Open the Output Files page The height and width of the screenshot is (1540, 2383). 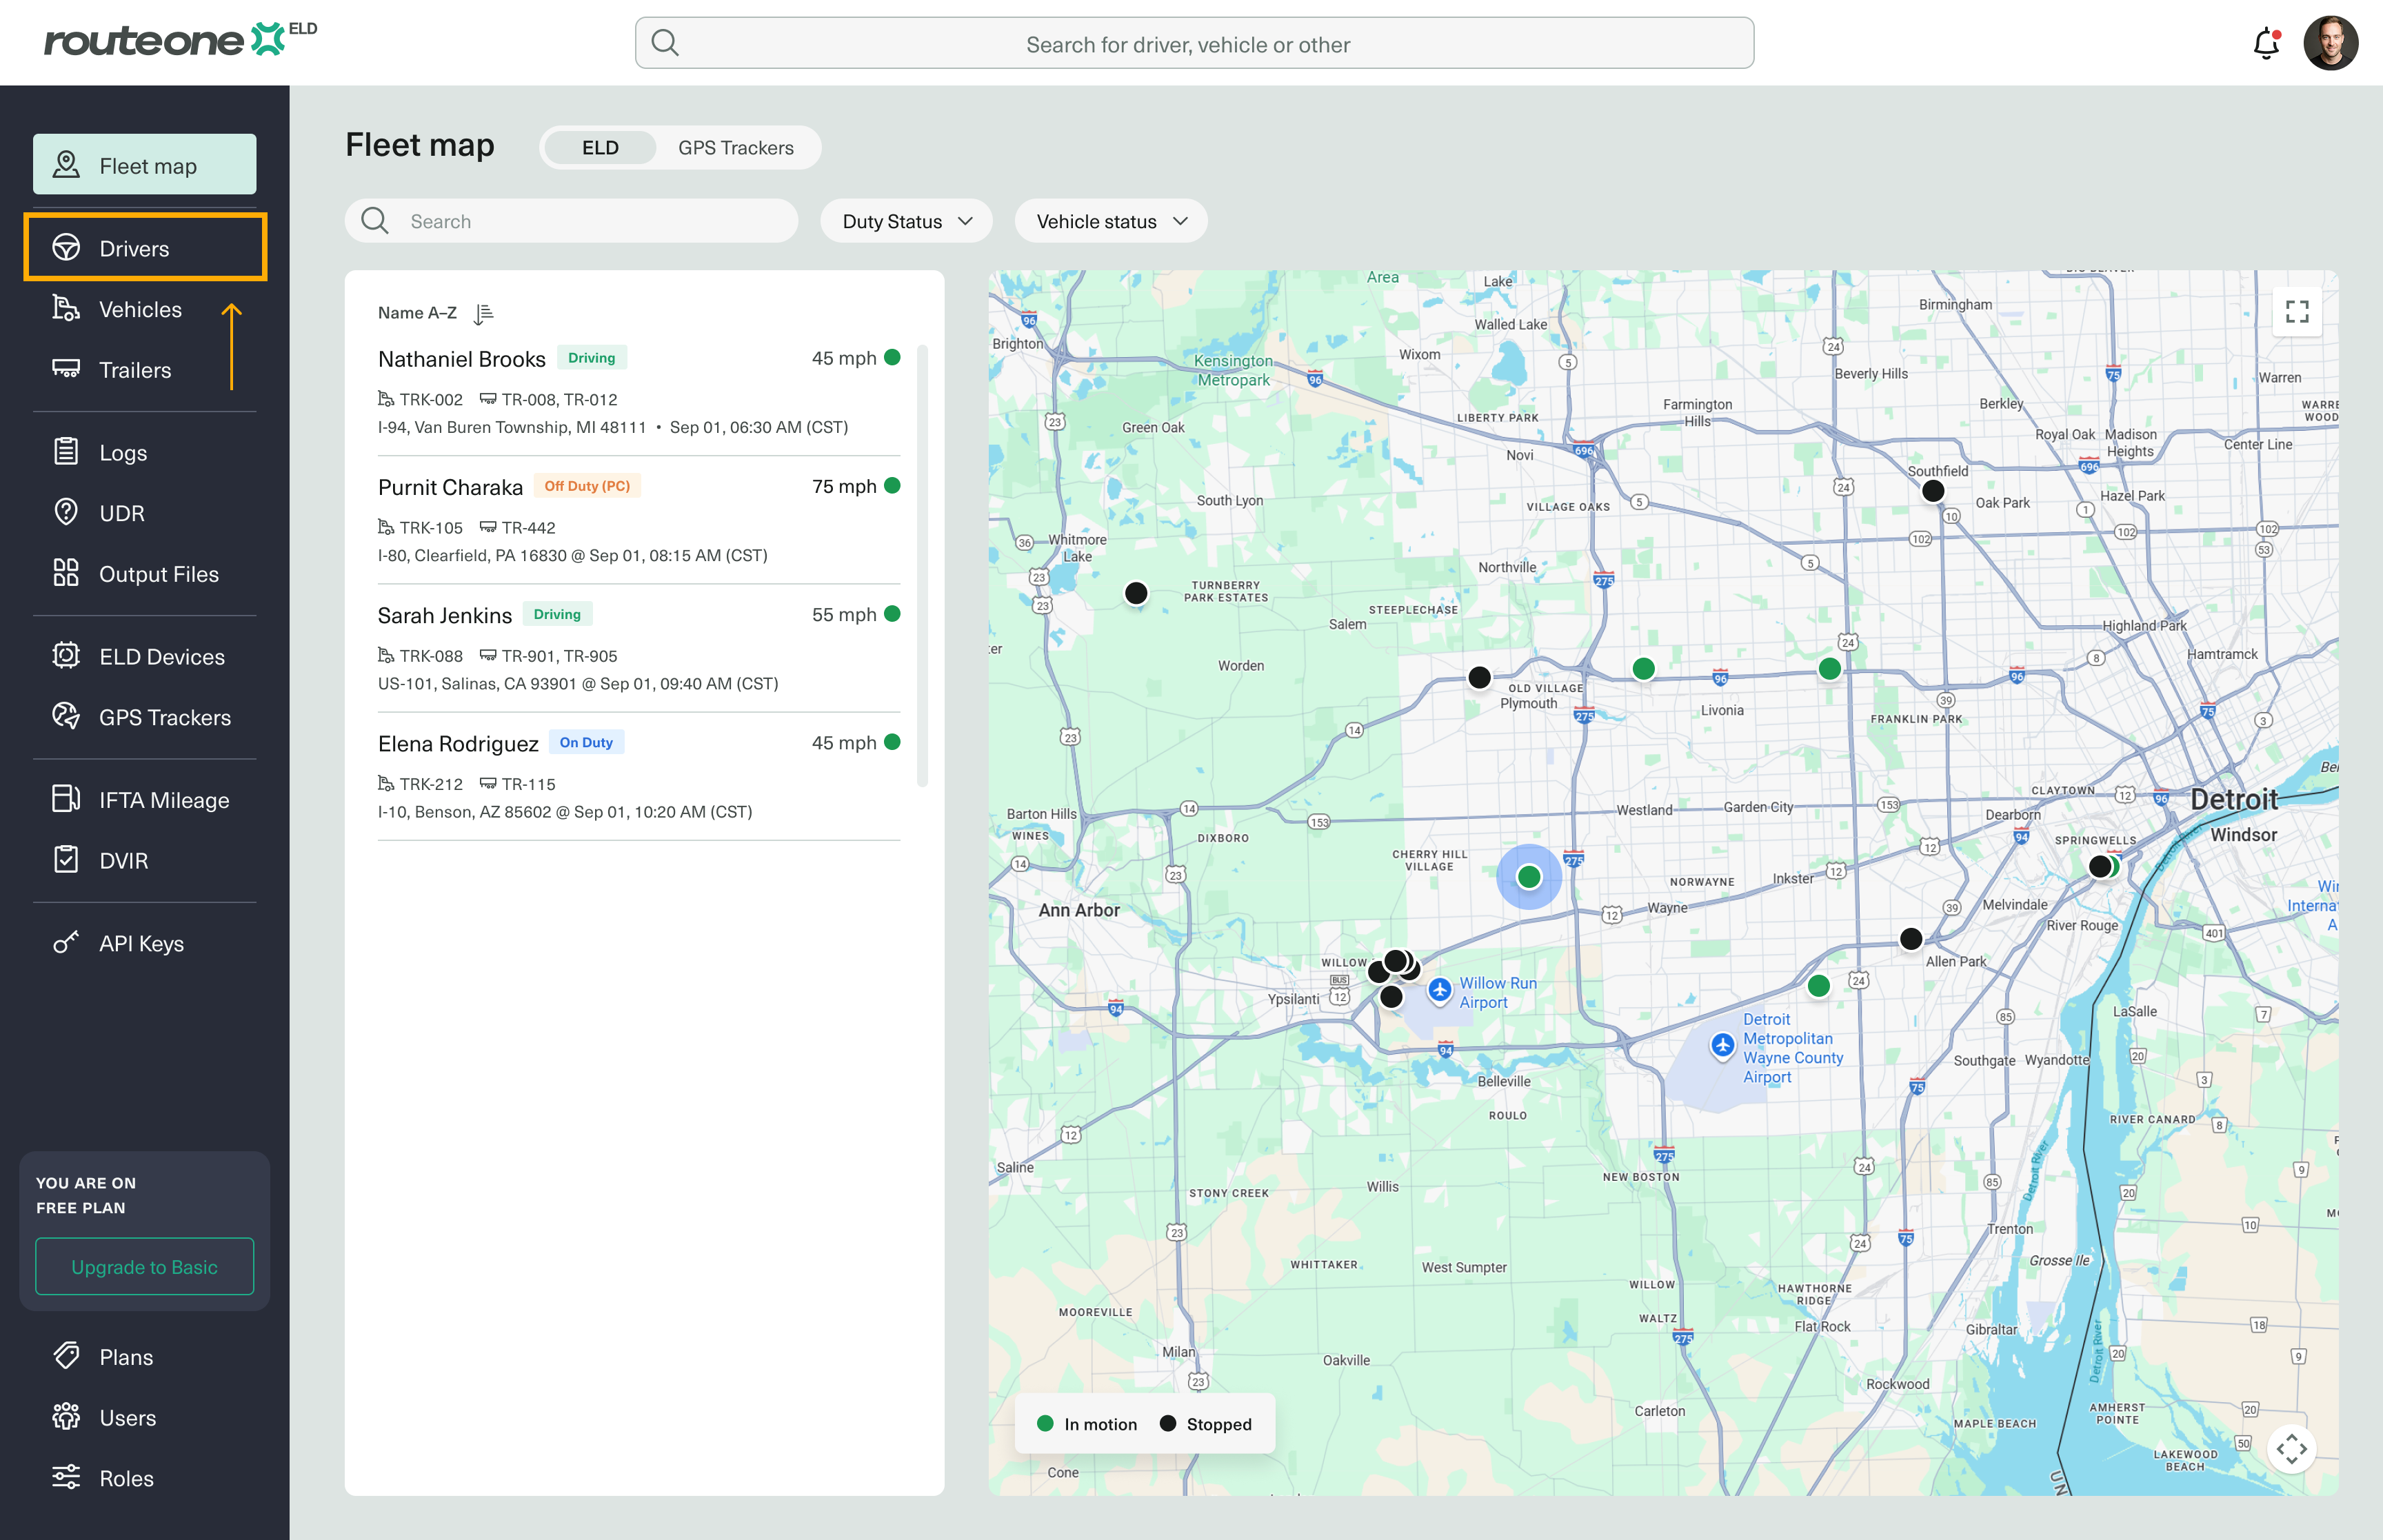coord(145,574)
